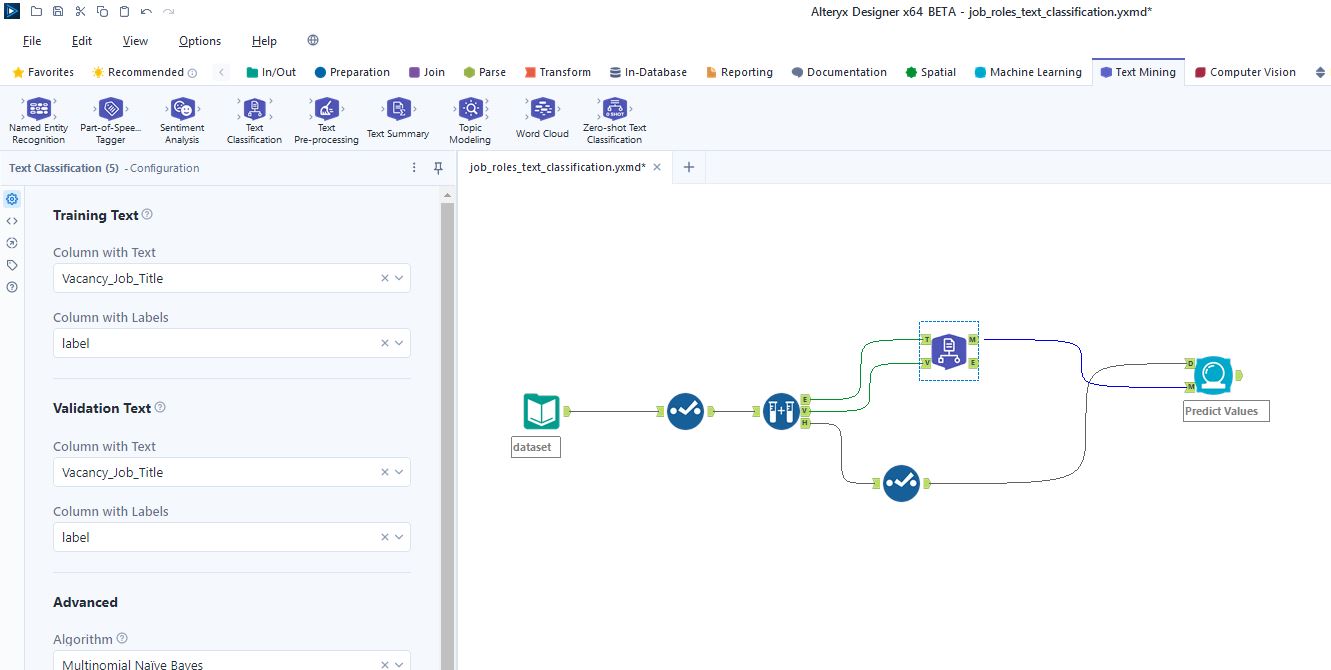Select the Part-of-Speech Tagger tool

click(110, 117)
